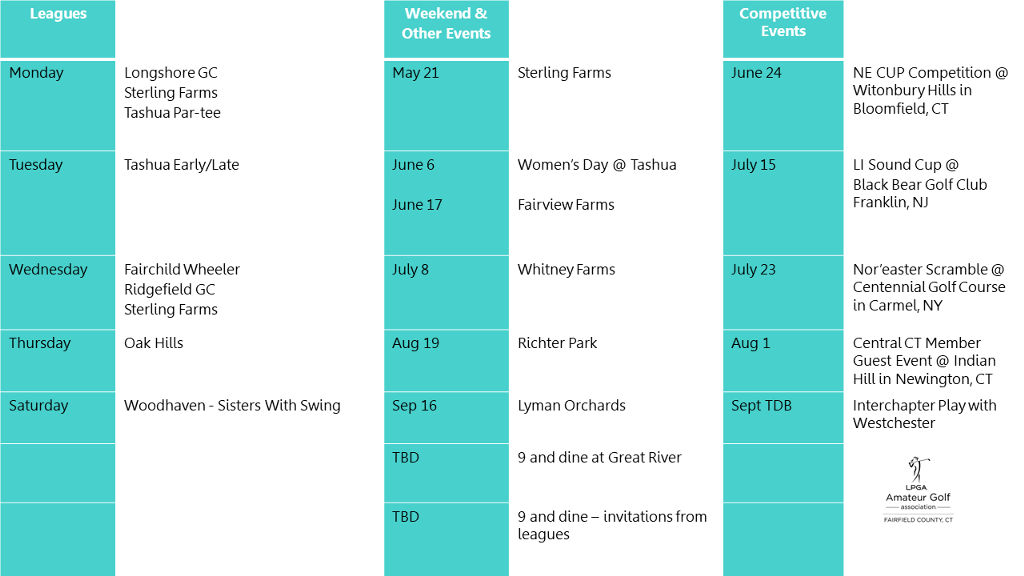Select the July 15 competitive date cell
1024x576 pixels.
[783, 203]
